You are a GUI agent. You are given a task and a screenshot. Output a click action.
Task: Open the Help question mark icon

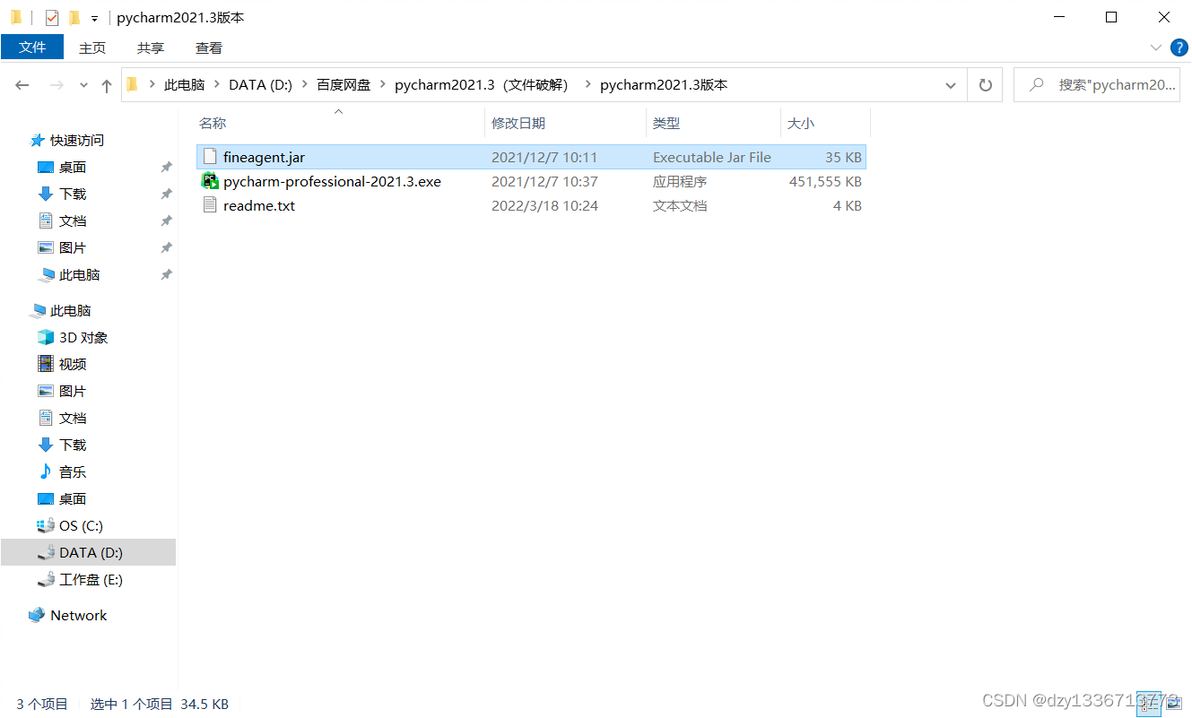(x=1179, y=48)
